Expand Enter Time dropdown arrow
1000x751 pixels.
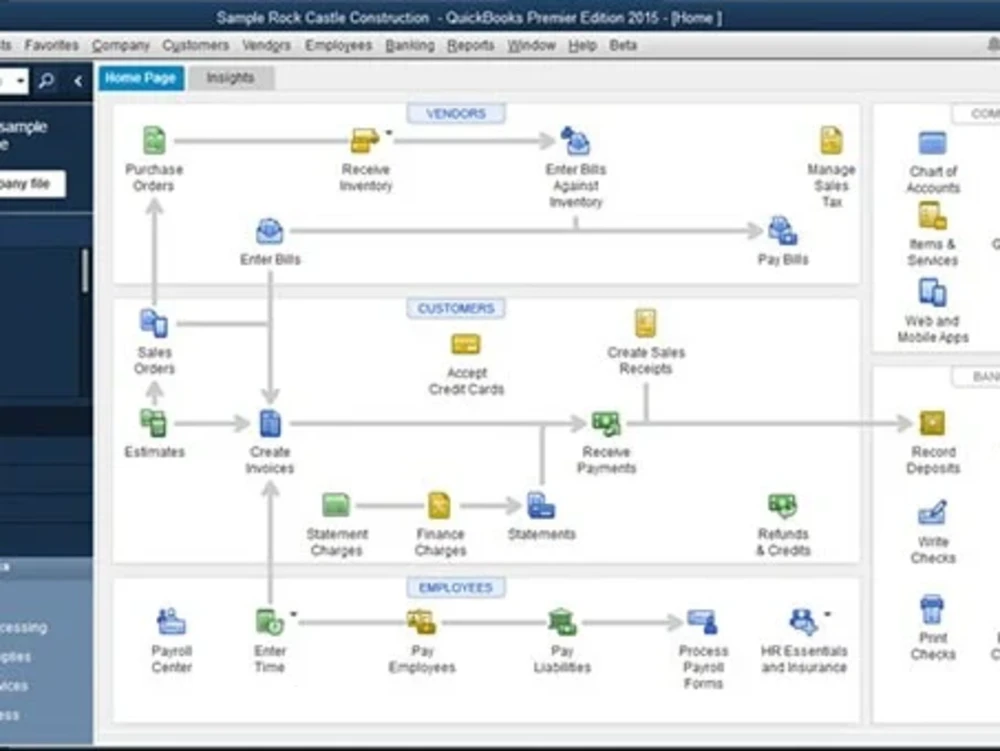click(293, 614)
